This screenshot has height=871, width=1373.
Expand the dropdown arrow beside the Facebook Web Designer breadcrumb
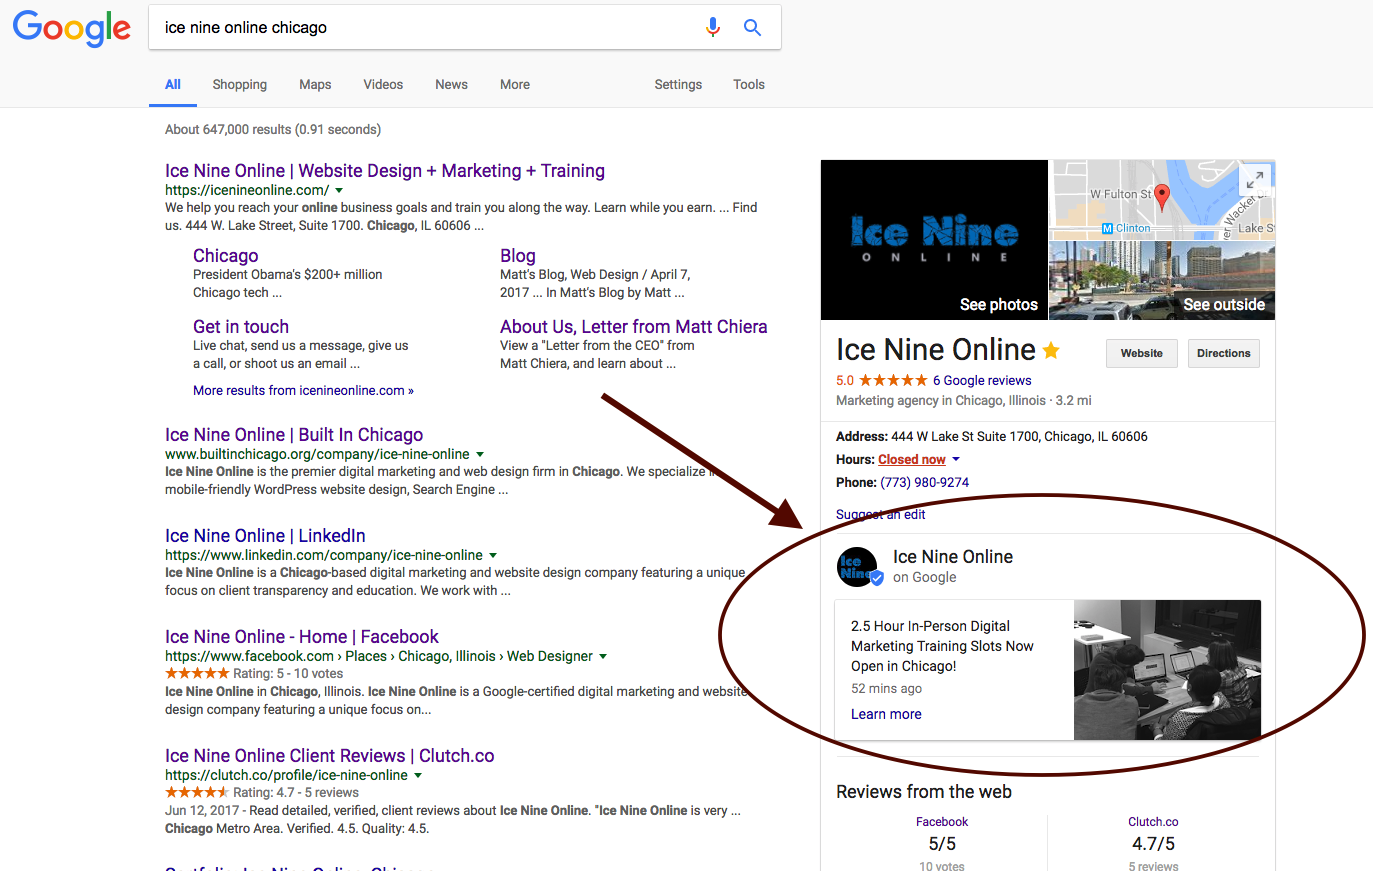[603, 656]
